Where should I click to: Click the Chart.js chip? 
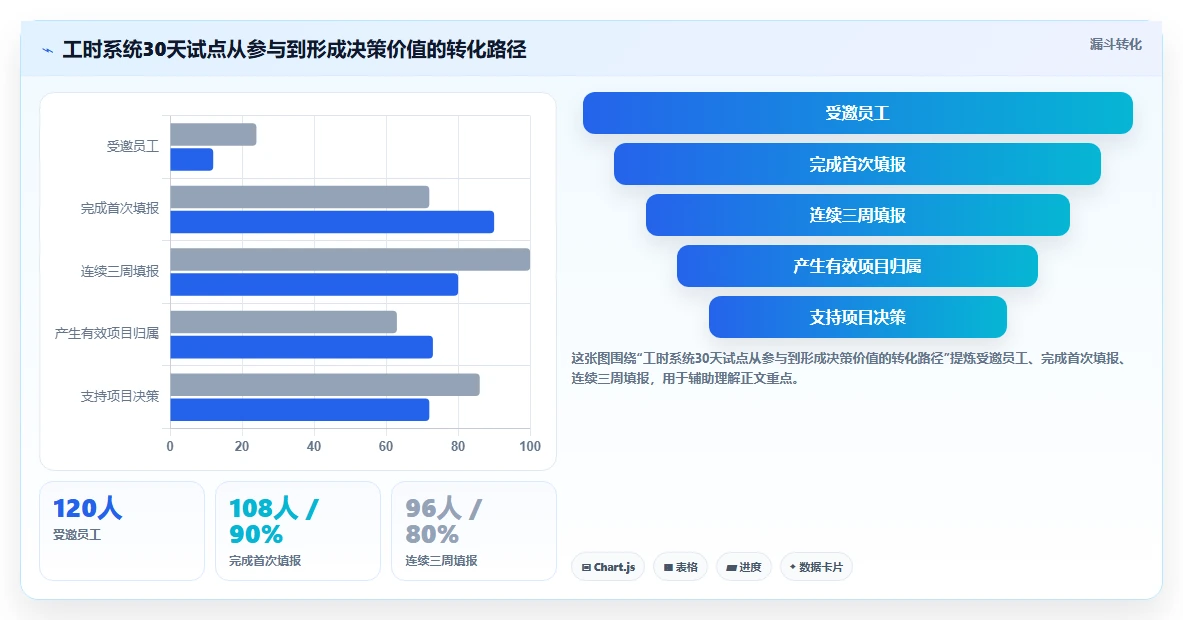point(608,567)
